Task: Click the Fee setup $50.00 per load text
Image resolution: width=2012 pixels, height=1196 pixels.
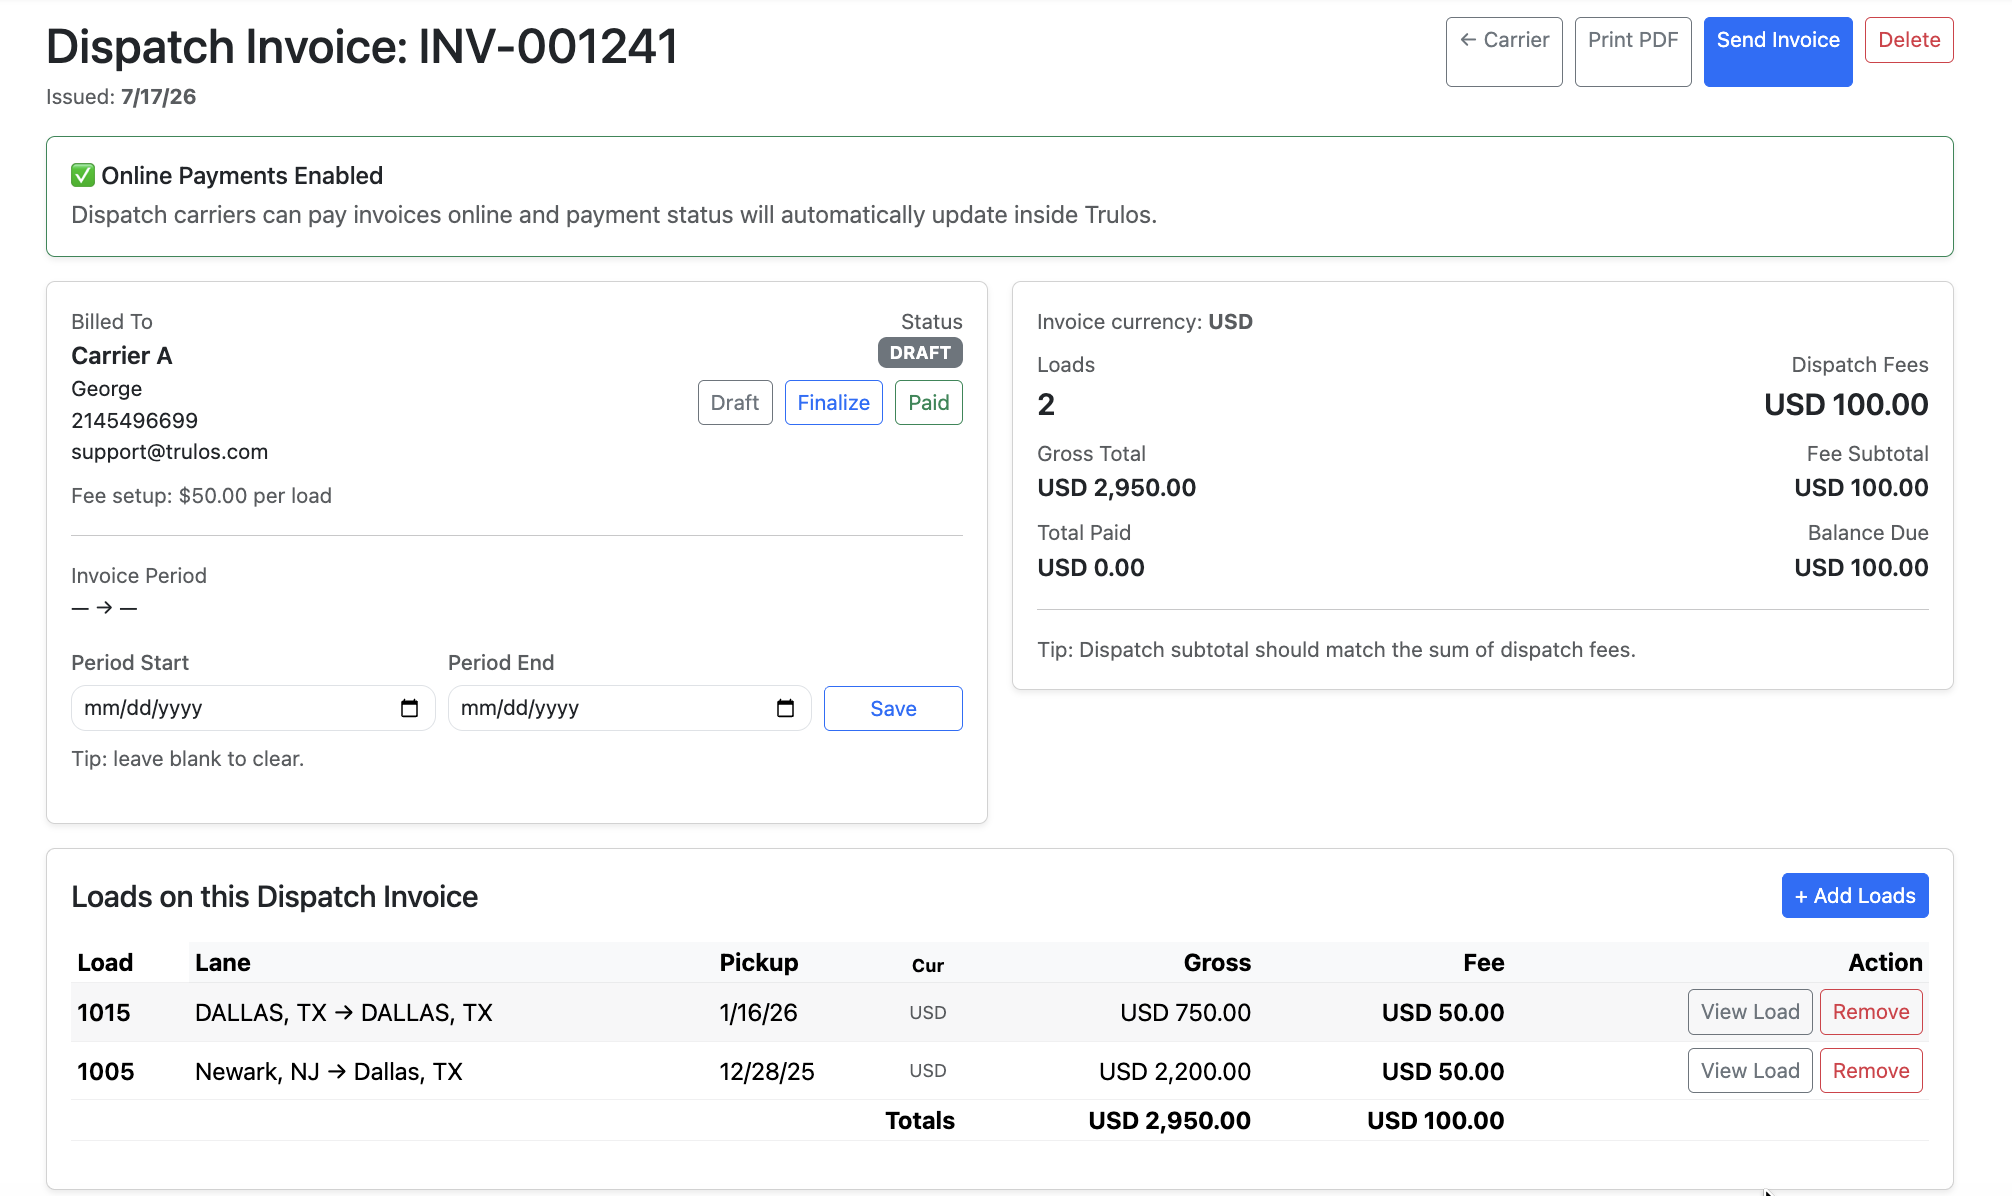Action: 201,496
